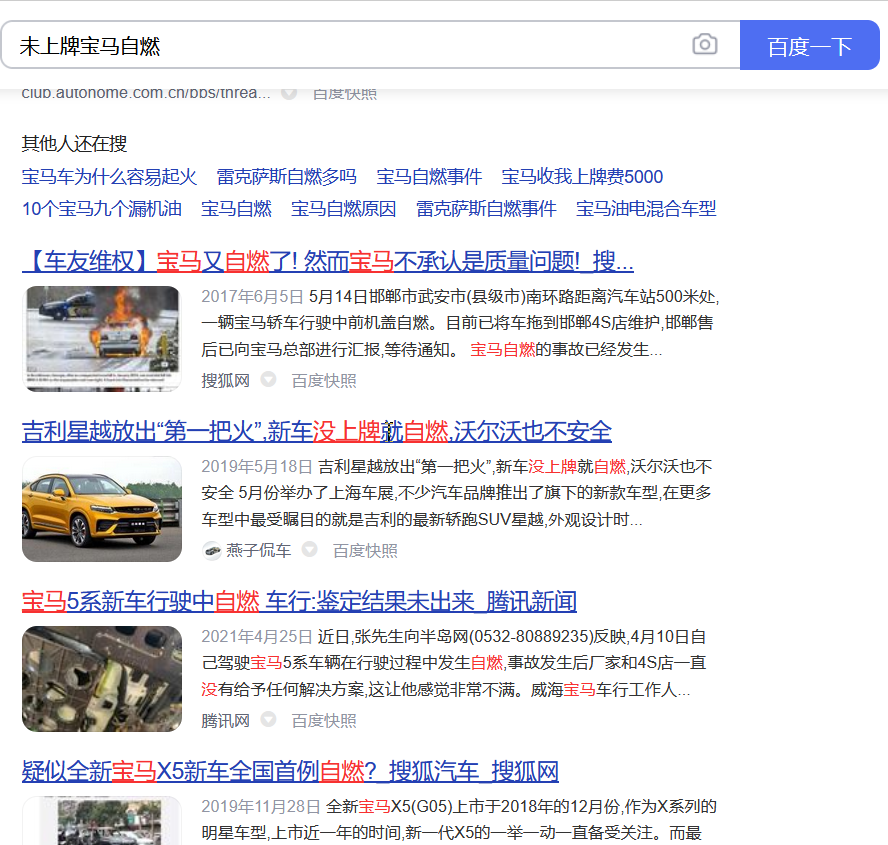Click the camera image-search icon
The image size is (888, 845).
click(x=705, y=45)
